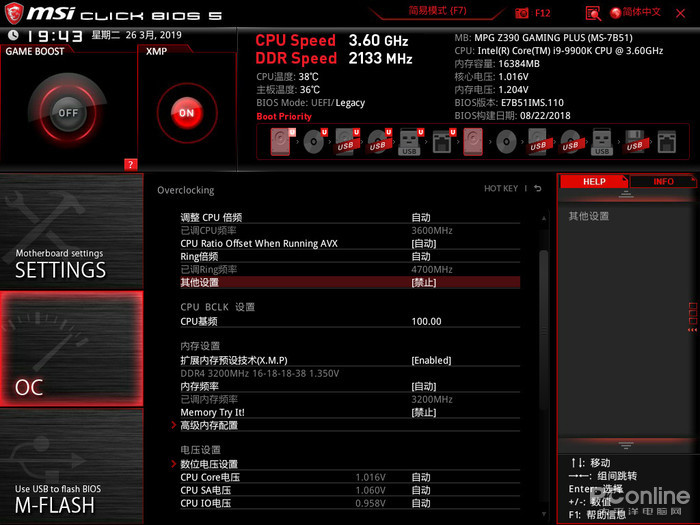Click the F12 screenshot camera icon

click(522, 13)
